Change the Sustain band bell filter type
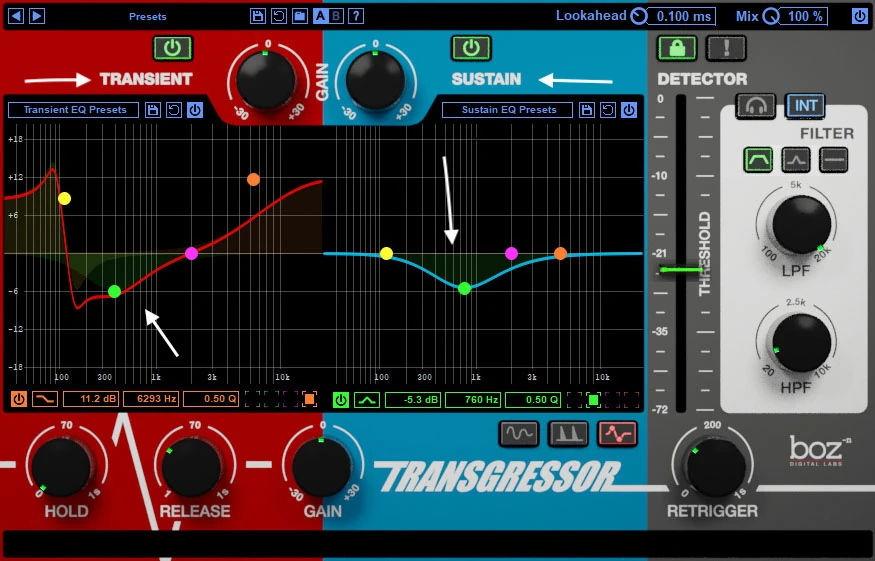This screenshot has height=561, width=875. [367, 400]
